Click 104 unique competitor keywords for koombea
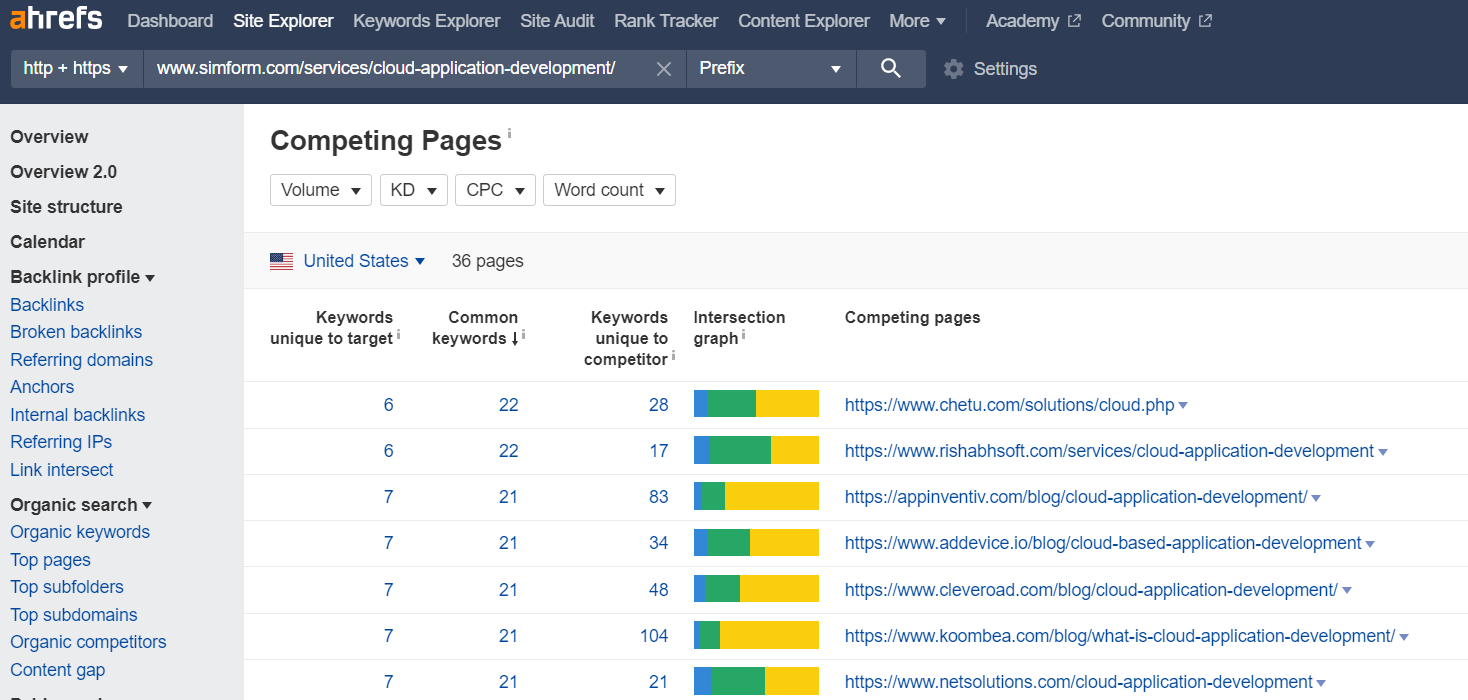The width and height of the screenshot is (1468, 700). pyautogui.click(x=654, y=636)
